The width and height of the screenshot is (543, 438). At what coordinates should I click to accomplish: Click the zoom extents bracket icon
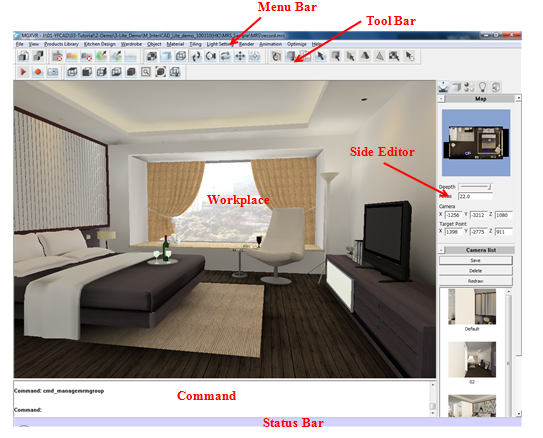[160, 72]
